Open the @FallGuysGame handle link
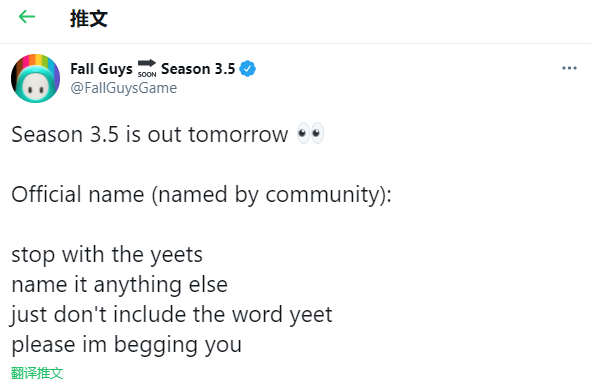591x387 pixels. (x=124, y=88)
